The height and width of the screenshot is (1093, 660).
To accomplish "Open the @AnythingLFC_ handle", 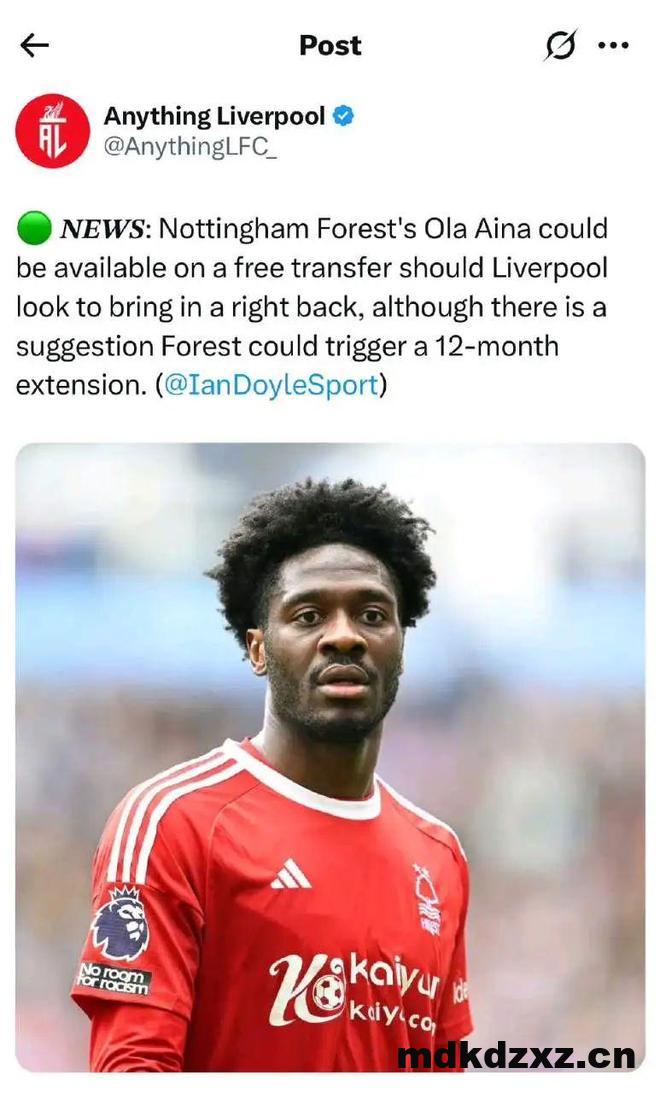I will pyautogui.click(x=190, y=147).
